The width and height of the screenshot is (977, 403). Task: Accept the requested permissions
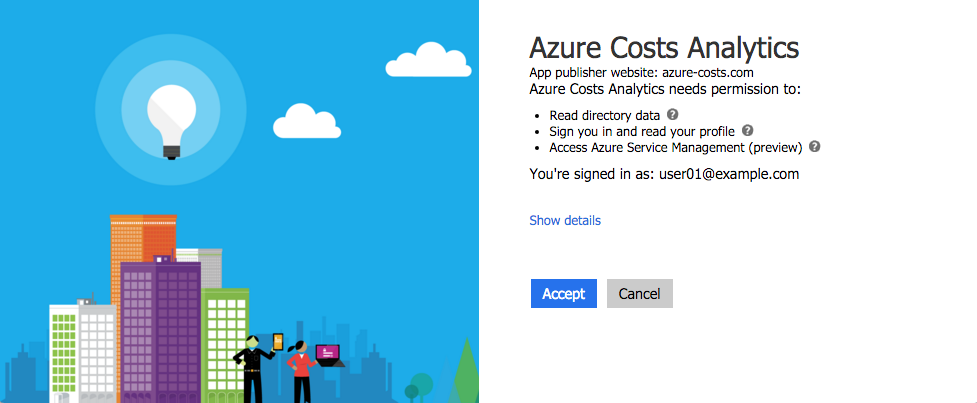(x=564, y=293)
